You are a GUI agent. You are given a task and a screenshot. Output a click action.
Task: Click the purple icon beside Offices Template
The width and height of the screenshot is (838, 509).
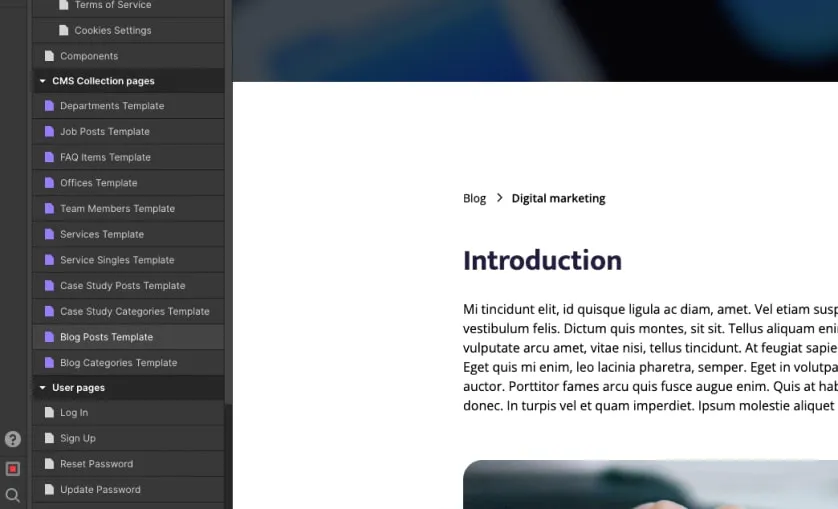(x=49, y=183)
